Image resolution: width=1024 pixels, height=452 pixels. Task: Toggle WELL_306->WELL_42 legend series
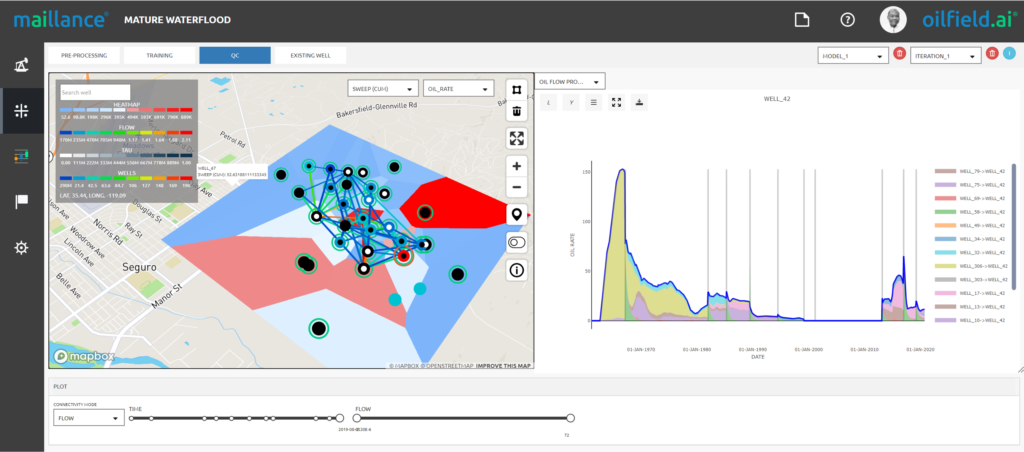(x=972, y=266)
